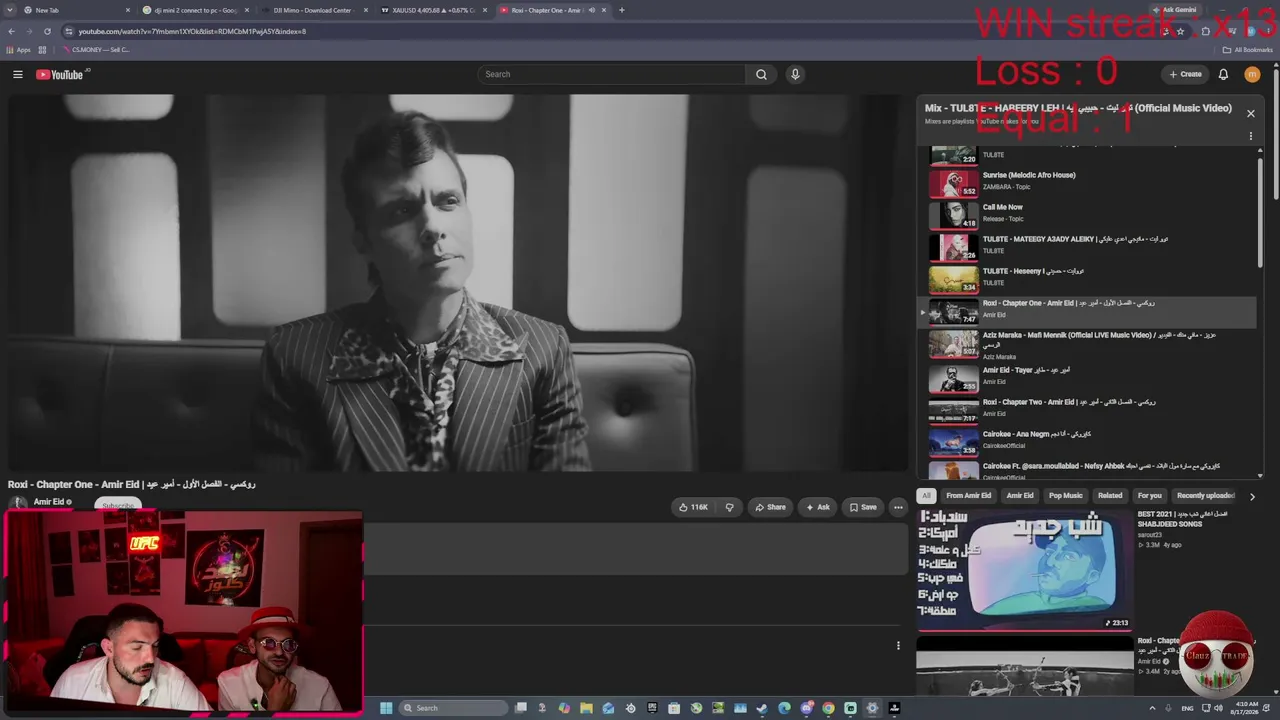
Task: Switch to the dji mini 2 Google tab
Action: (196, 10)
